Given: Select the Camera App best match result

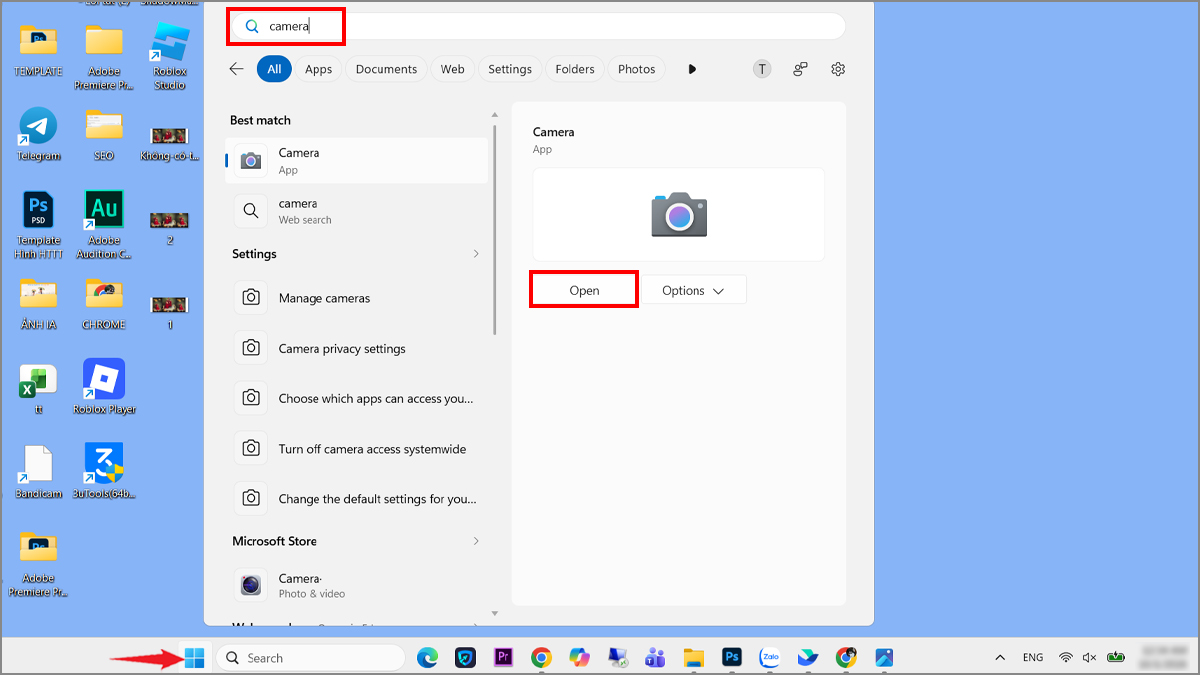Looking at the screenshot, I should (358, 161).
